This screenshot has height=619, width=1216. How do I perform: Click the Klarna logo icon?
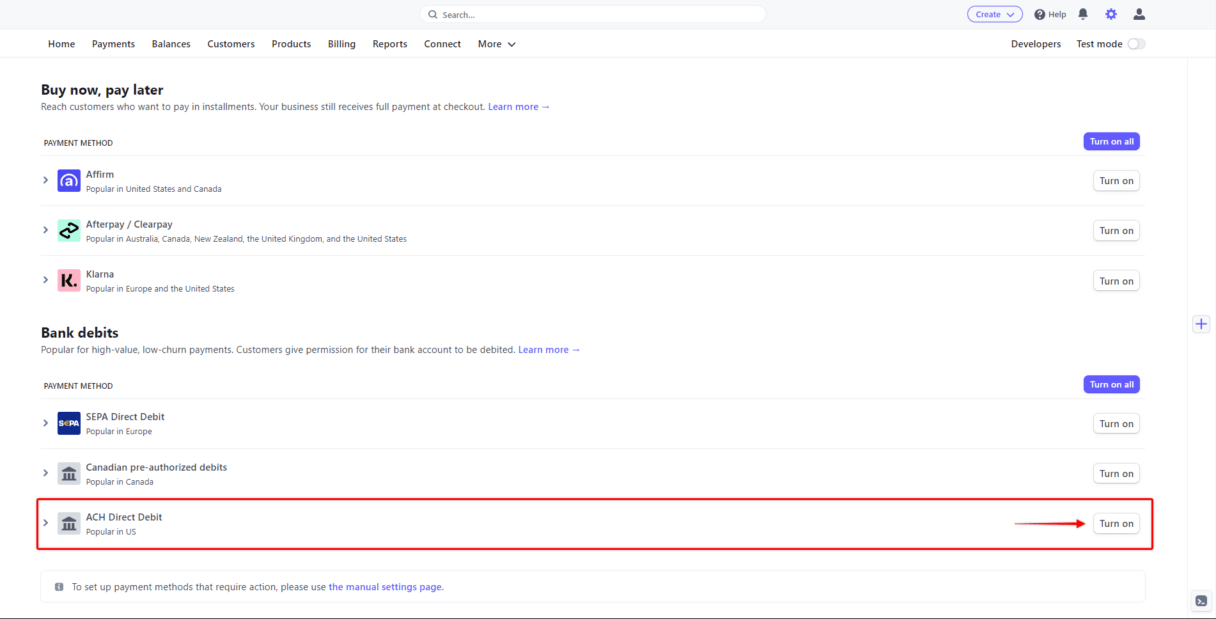[x=69, y=281]
